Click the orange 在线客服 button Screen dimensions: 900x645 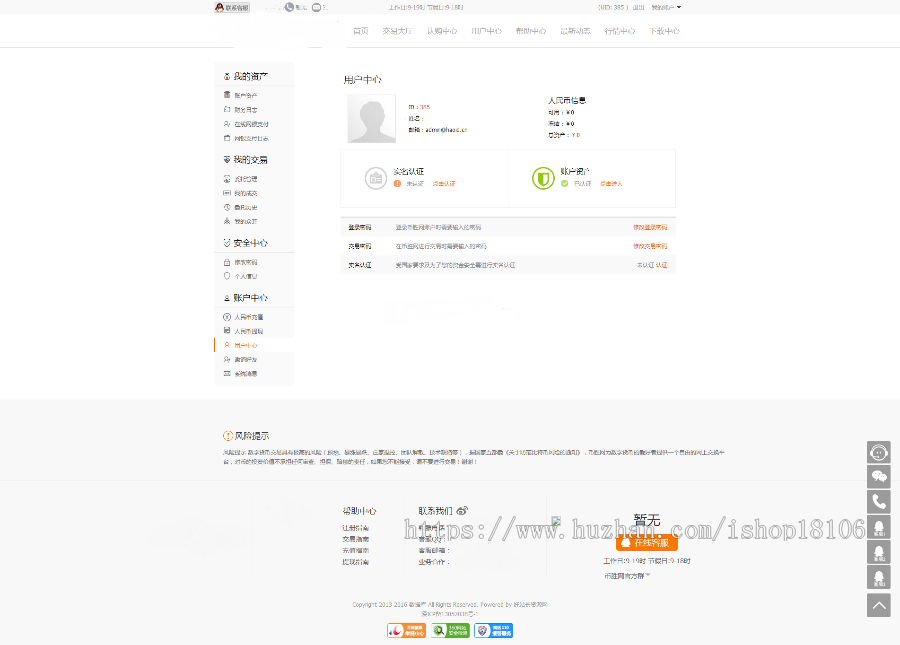tap(646, 541)
